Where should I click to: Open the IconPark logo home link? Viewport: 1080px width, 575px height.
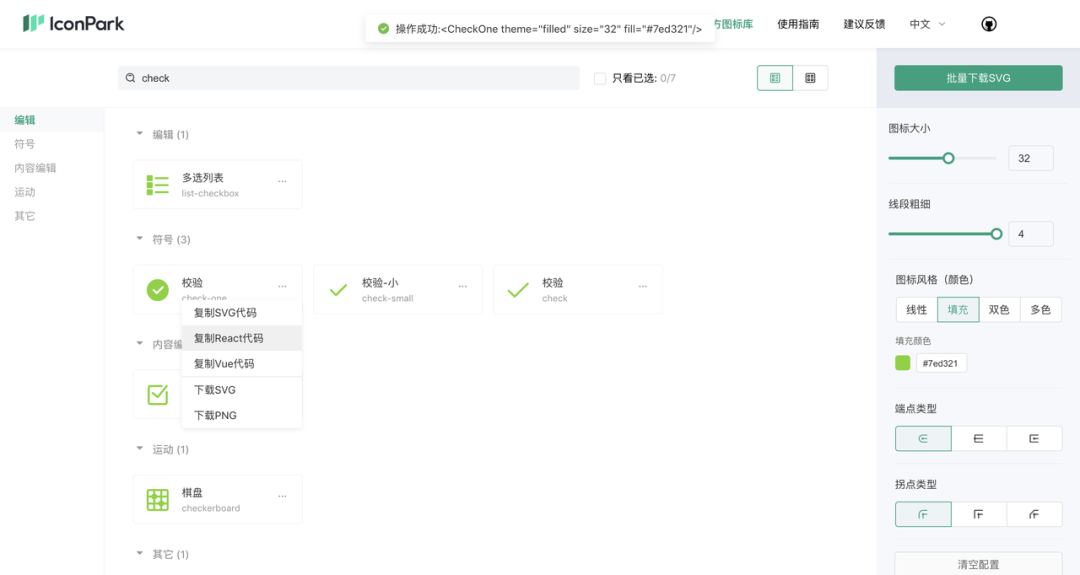[73, 23]
